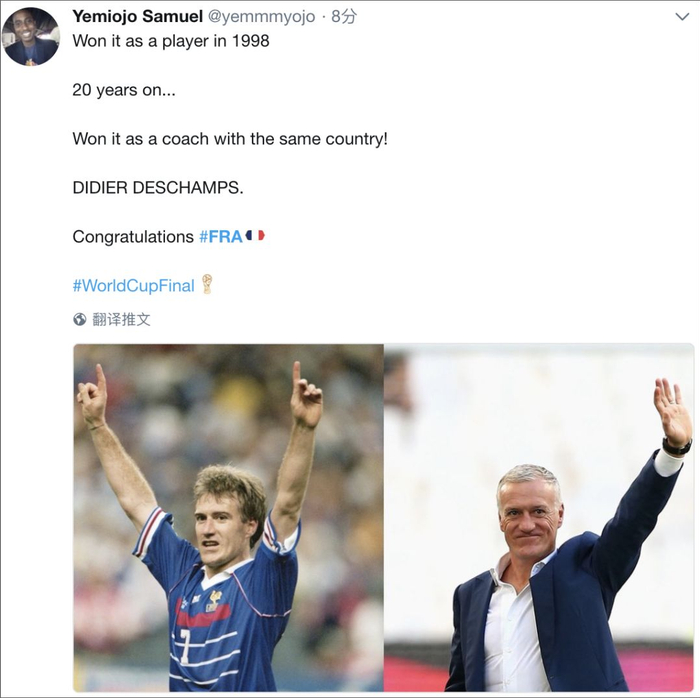Click the 8分 timestamp

point(344,16)
